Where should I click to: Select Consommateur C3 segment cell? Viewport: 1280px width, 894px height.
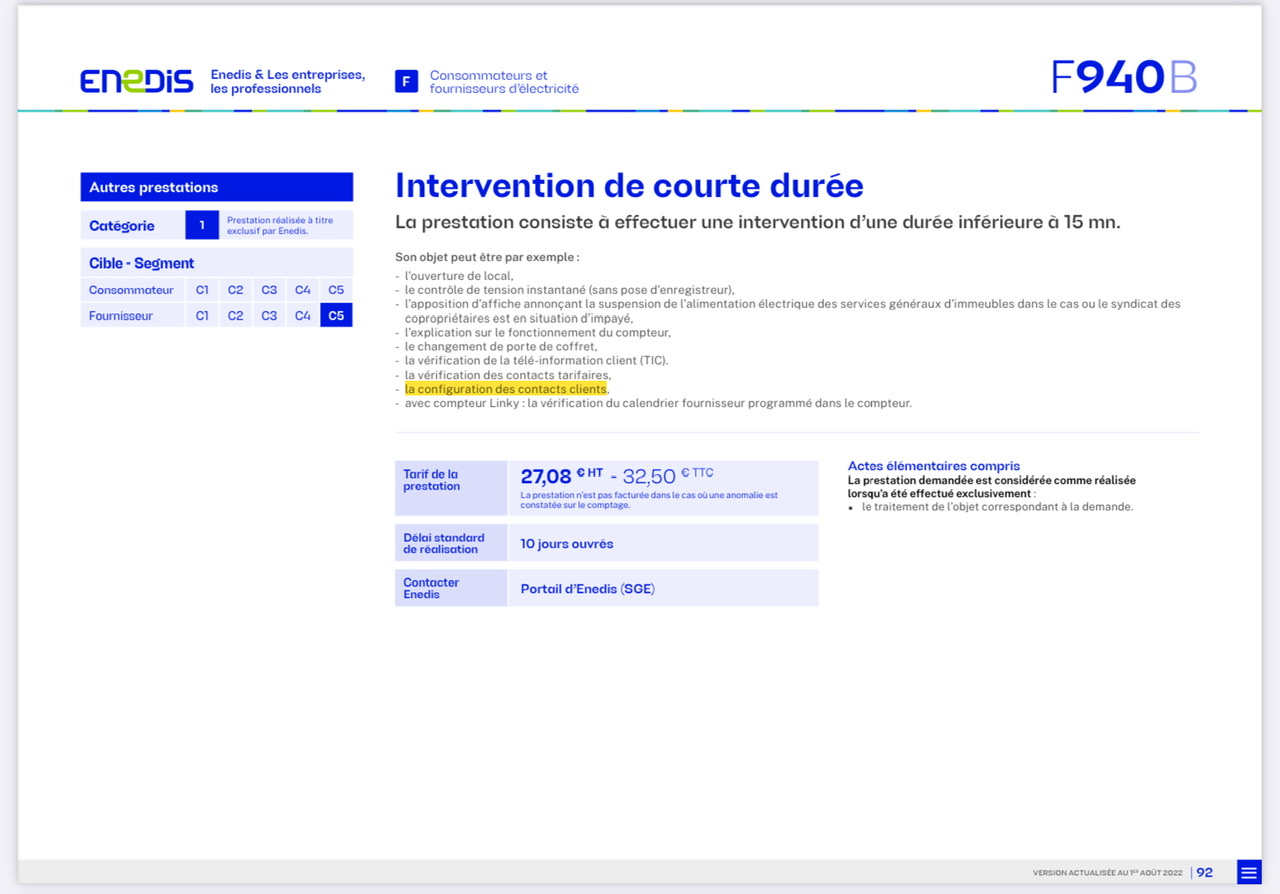(x=269, y=290)
